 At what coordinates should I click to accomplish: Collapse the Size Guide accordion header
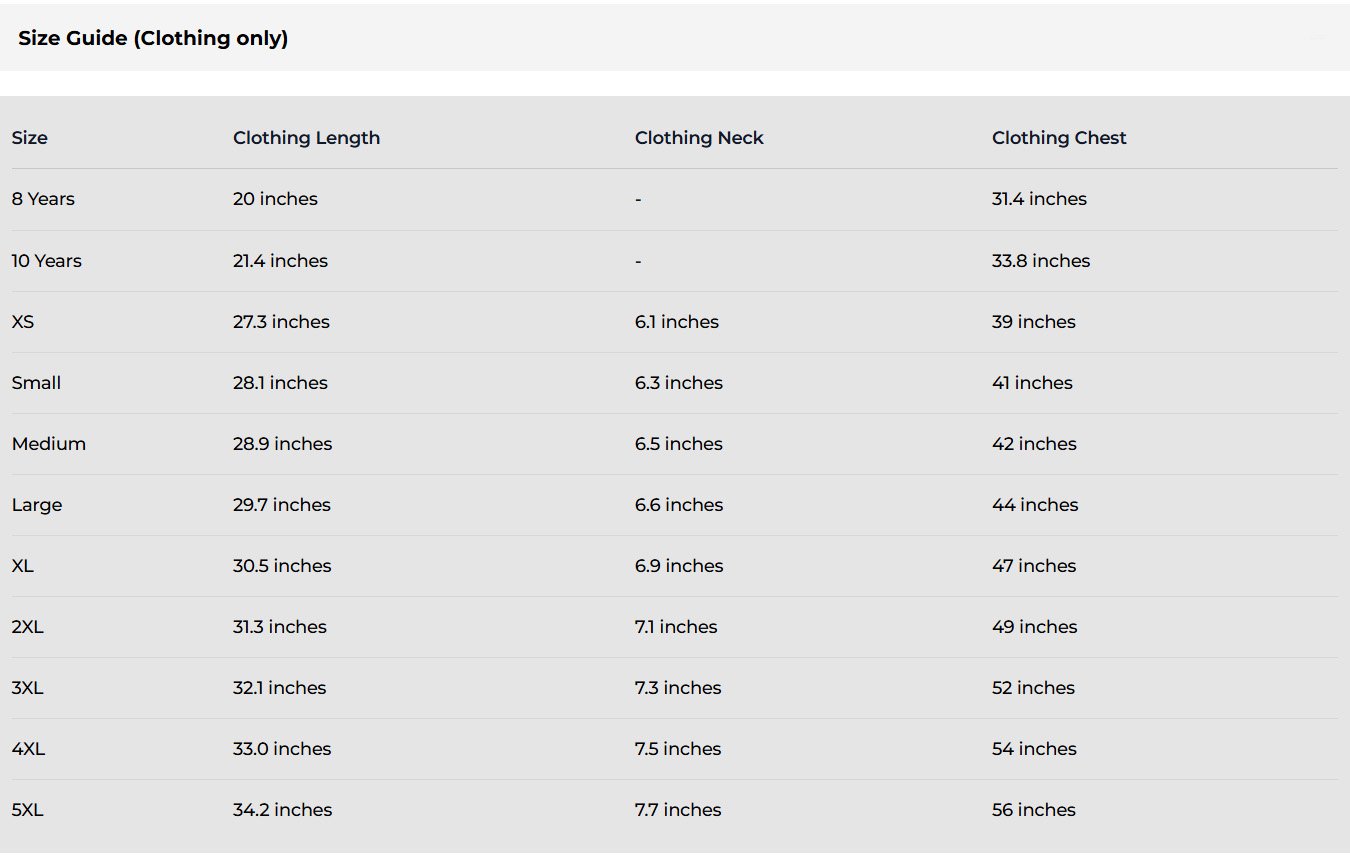[153, 38]
